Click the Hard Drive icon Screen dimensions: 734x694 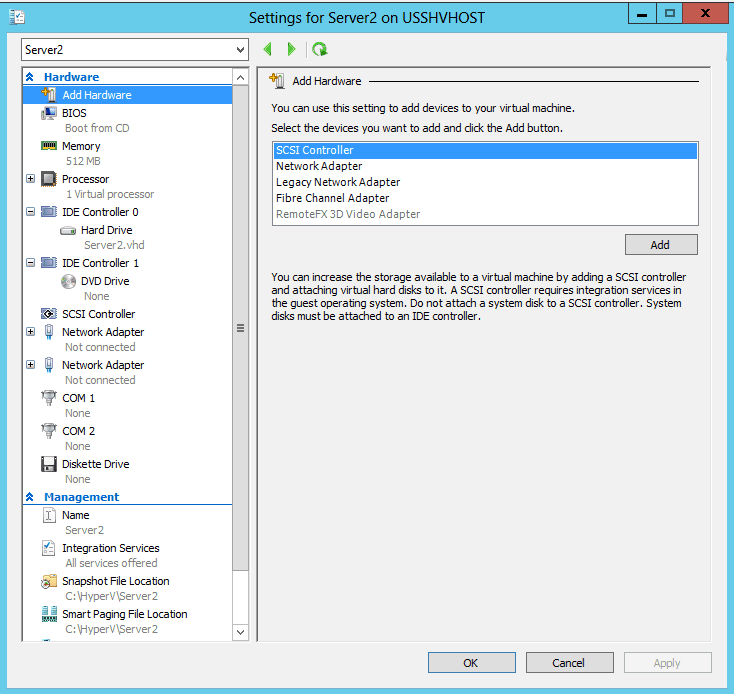[68, 230]
